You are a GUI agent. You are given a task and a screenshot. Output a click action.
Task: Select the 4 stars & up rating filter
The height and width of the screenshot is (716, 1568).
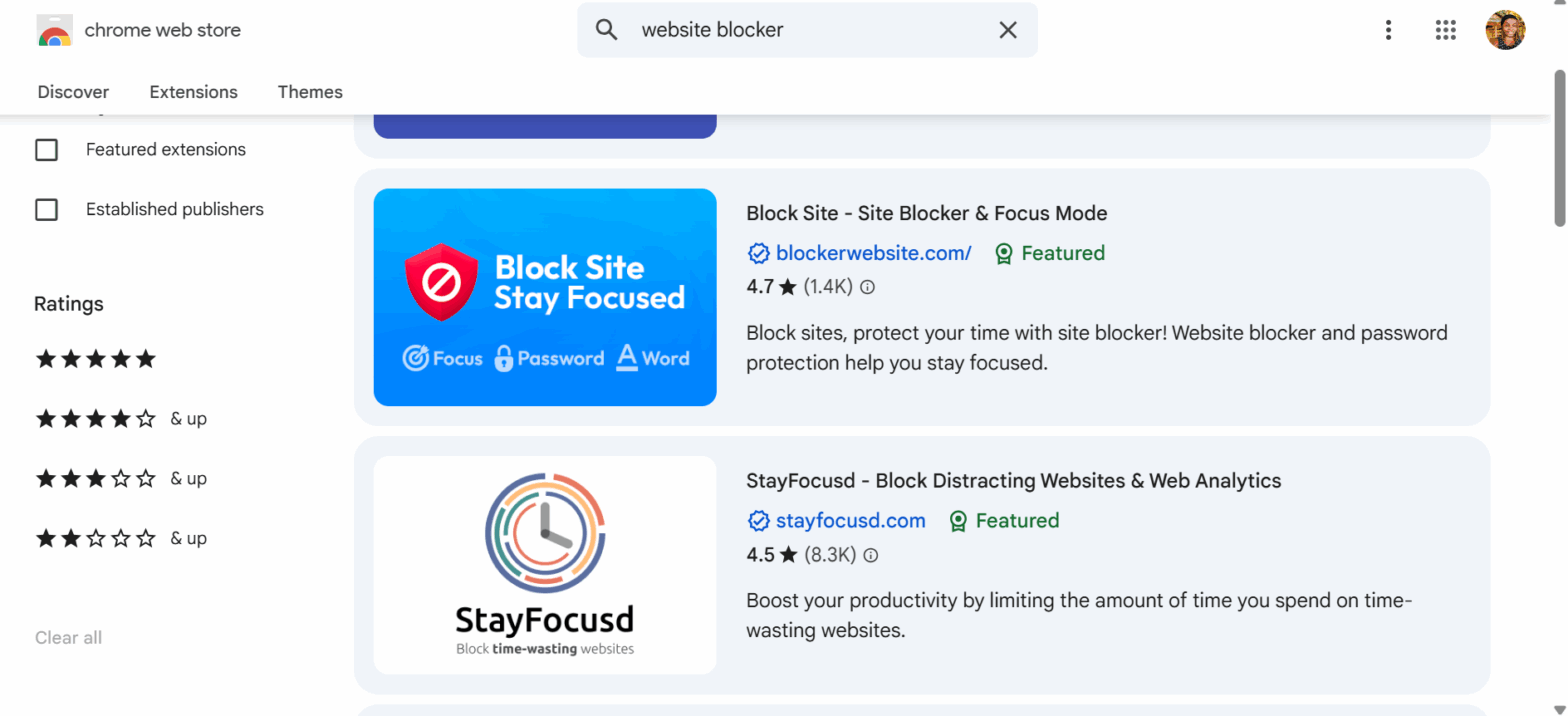point(96,418)
